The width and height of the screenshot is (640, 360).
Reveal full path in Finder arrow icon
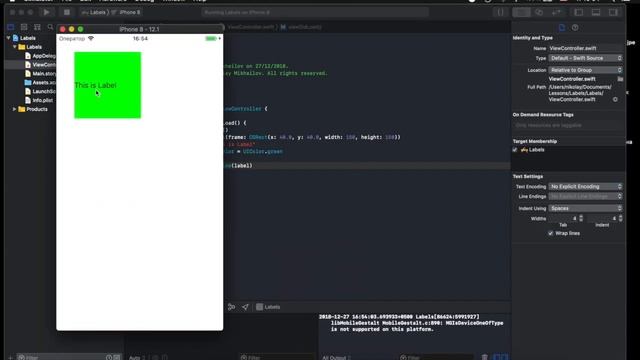tap(615, 99)
